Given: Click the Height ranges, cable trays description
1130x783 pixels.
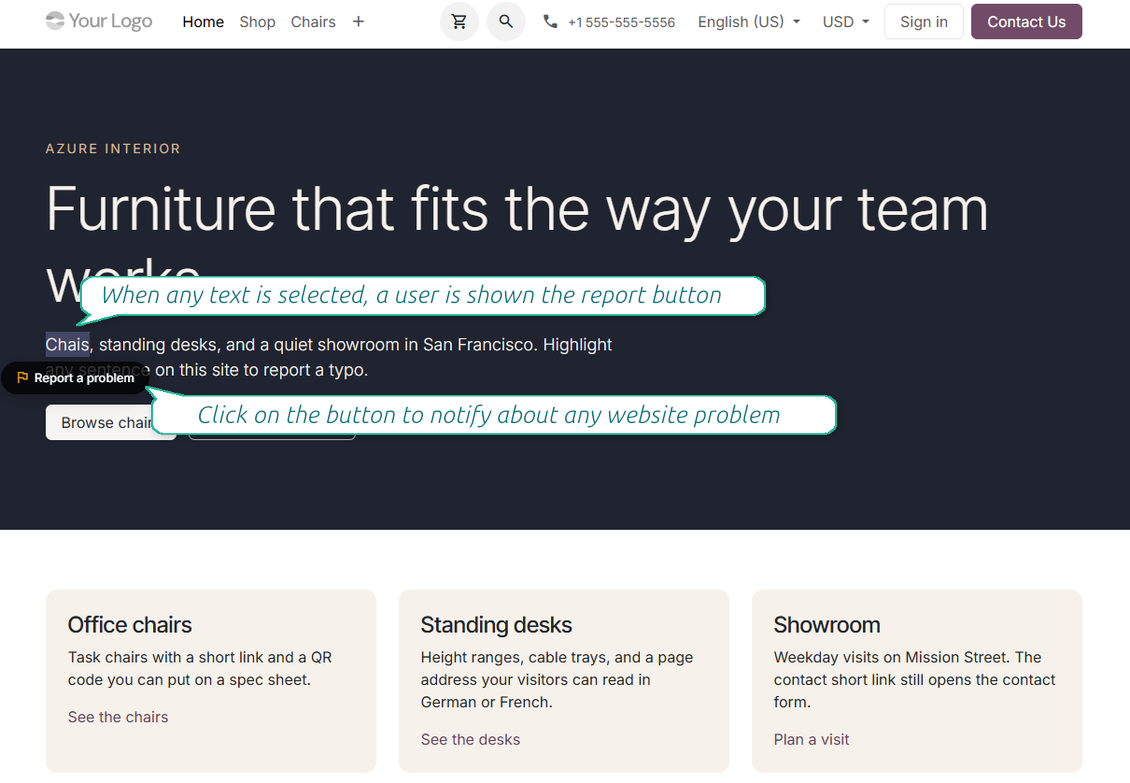Looking at the screenshot, I should pyautogui.click(x=557, y=679).
